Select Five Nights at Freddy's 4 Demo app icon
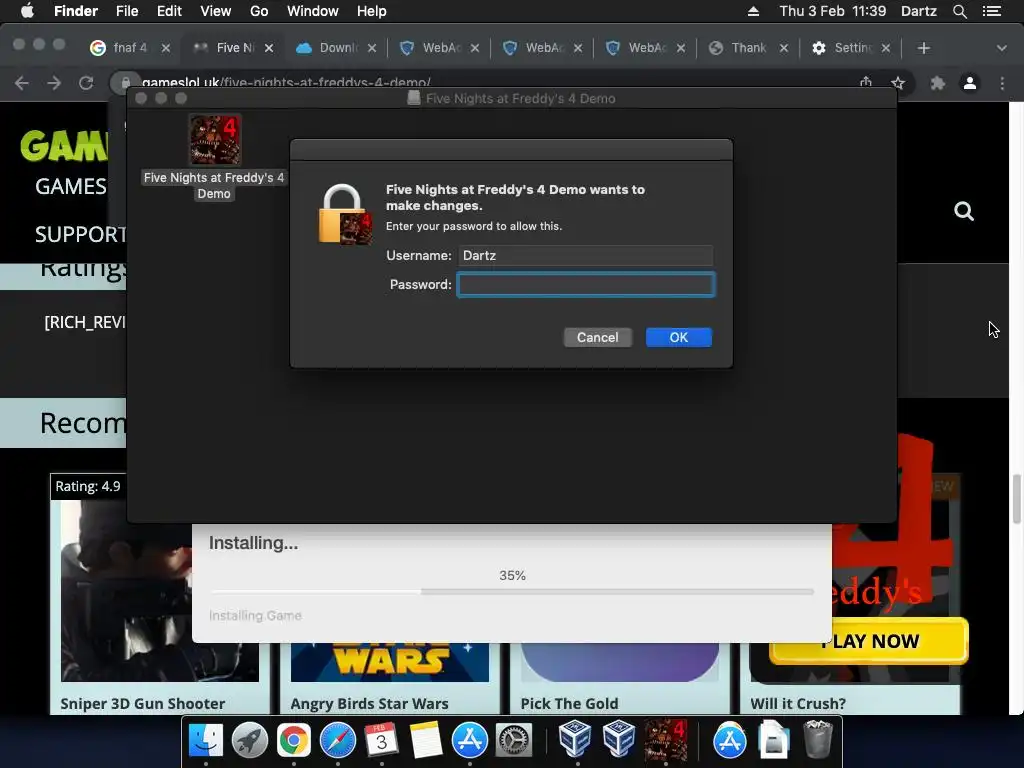This screenshot has height=768, width=1024. pos(215,140)
